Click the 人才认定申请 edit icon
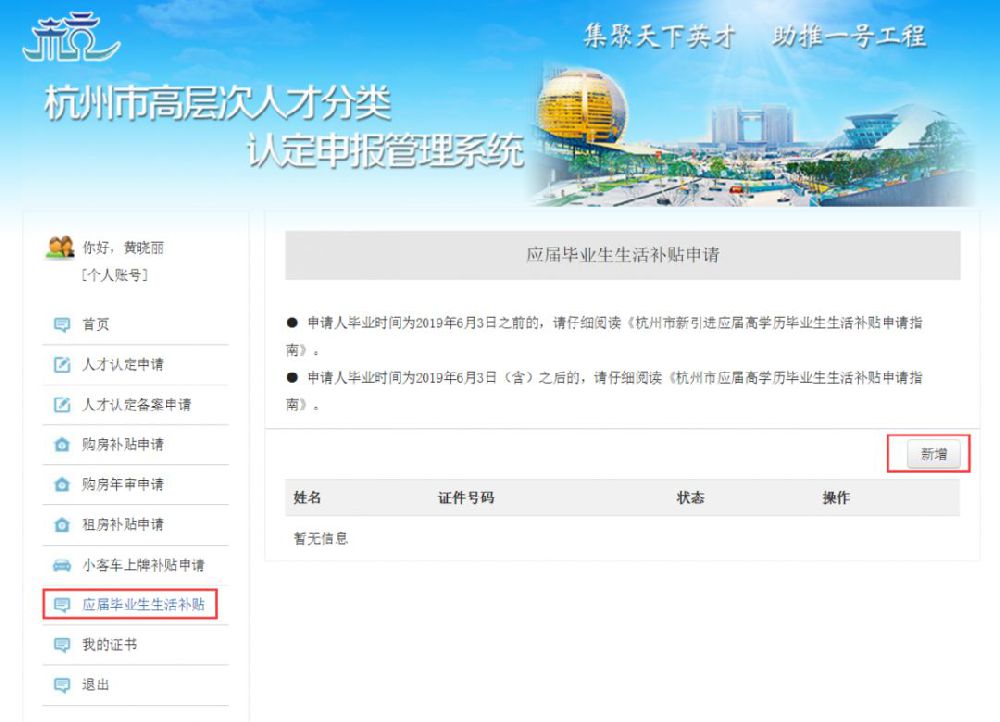 [62, 365]
